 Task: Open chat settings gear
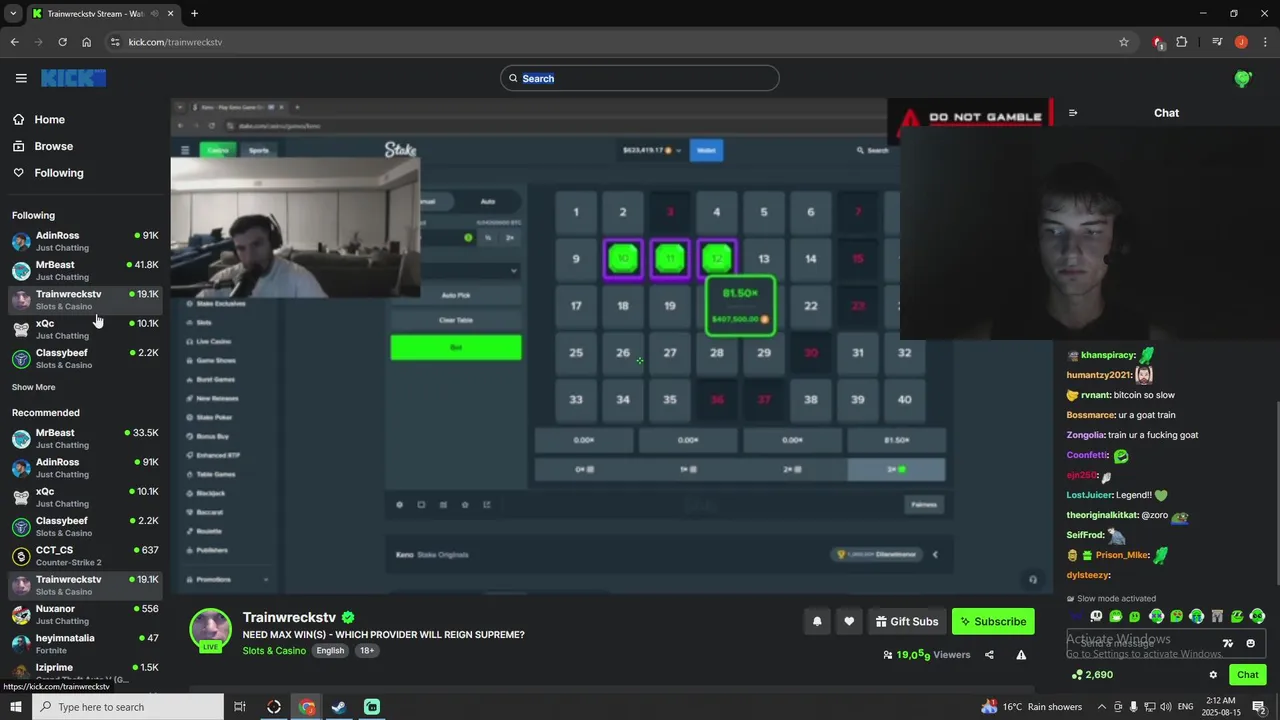(x=1213, y=675)
